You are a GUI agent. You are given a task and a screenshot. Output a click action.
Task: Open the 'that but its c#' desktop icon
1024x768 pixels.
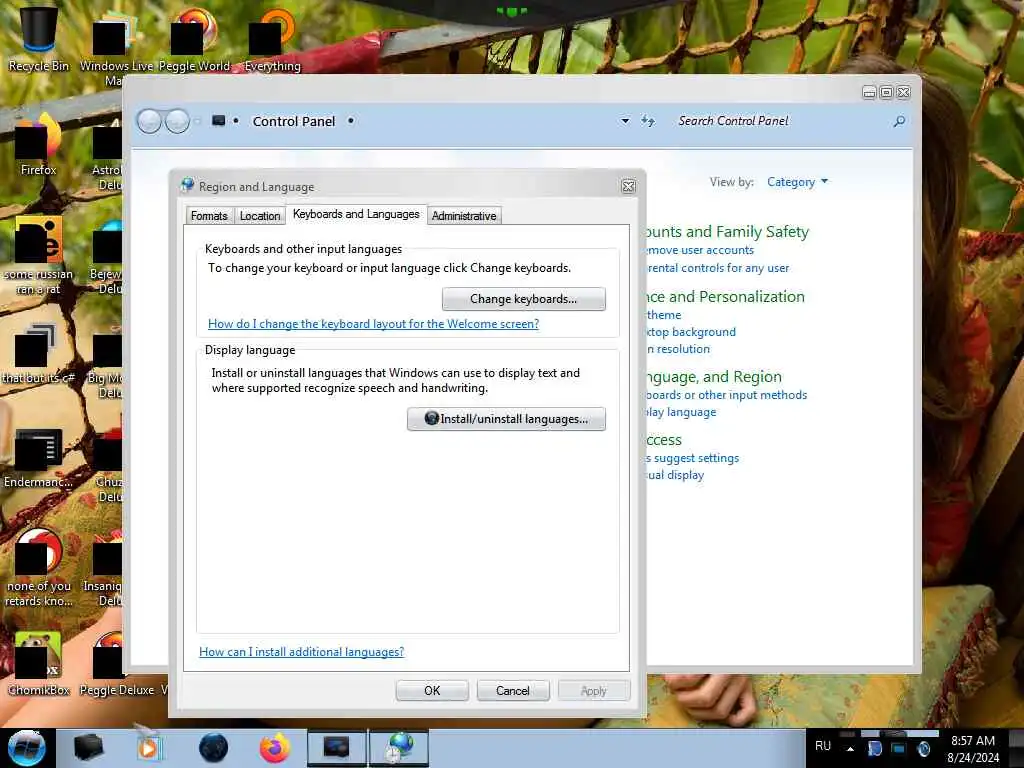pyautogui.click(x=38, y=353)
